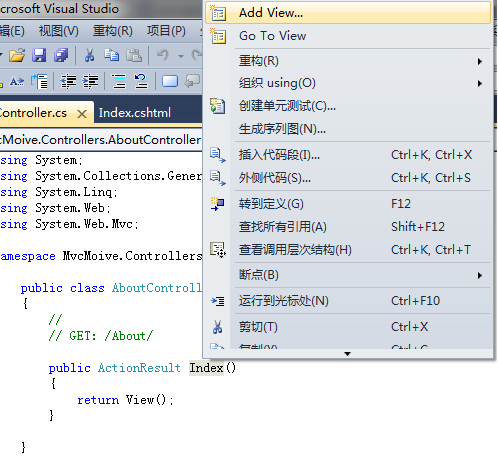
Task: Open the AboutController class navigation dropdown
Action: point(100,140)
